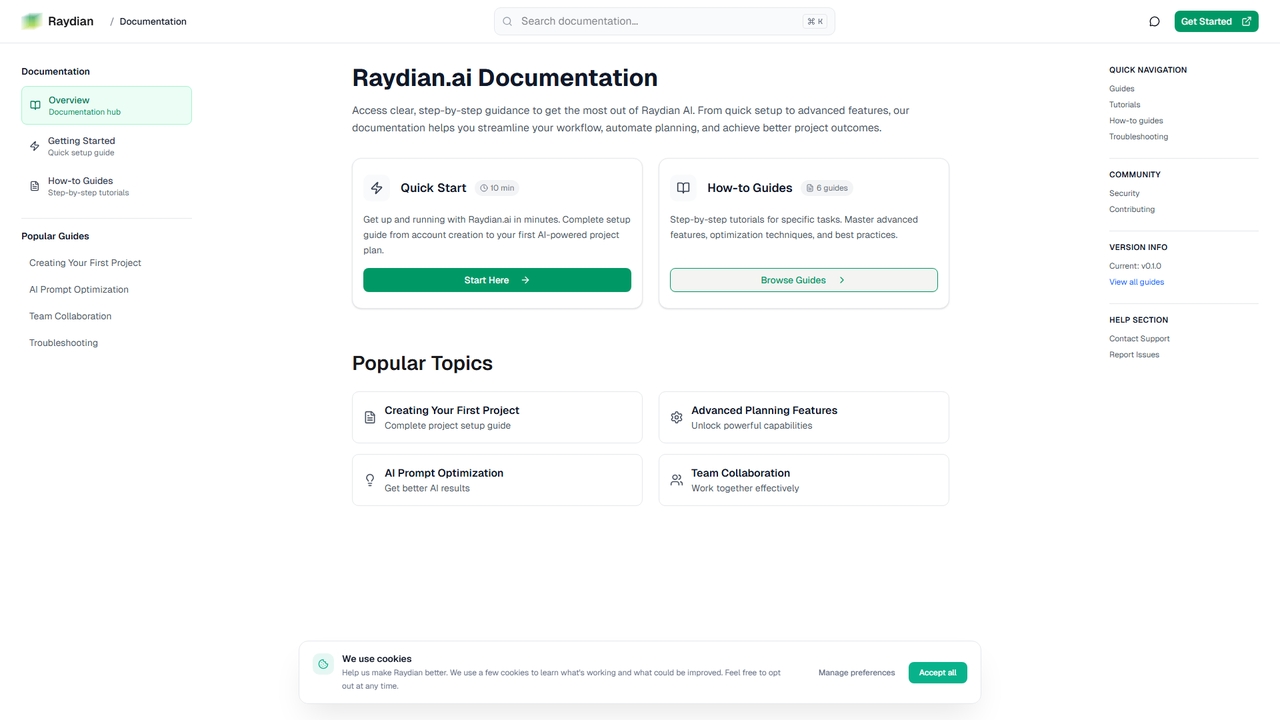Focus the Search documentation field
Screen dimensions: 1280x720
coord(664,21)
